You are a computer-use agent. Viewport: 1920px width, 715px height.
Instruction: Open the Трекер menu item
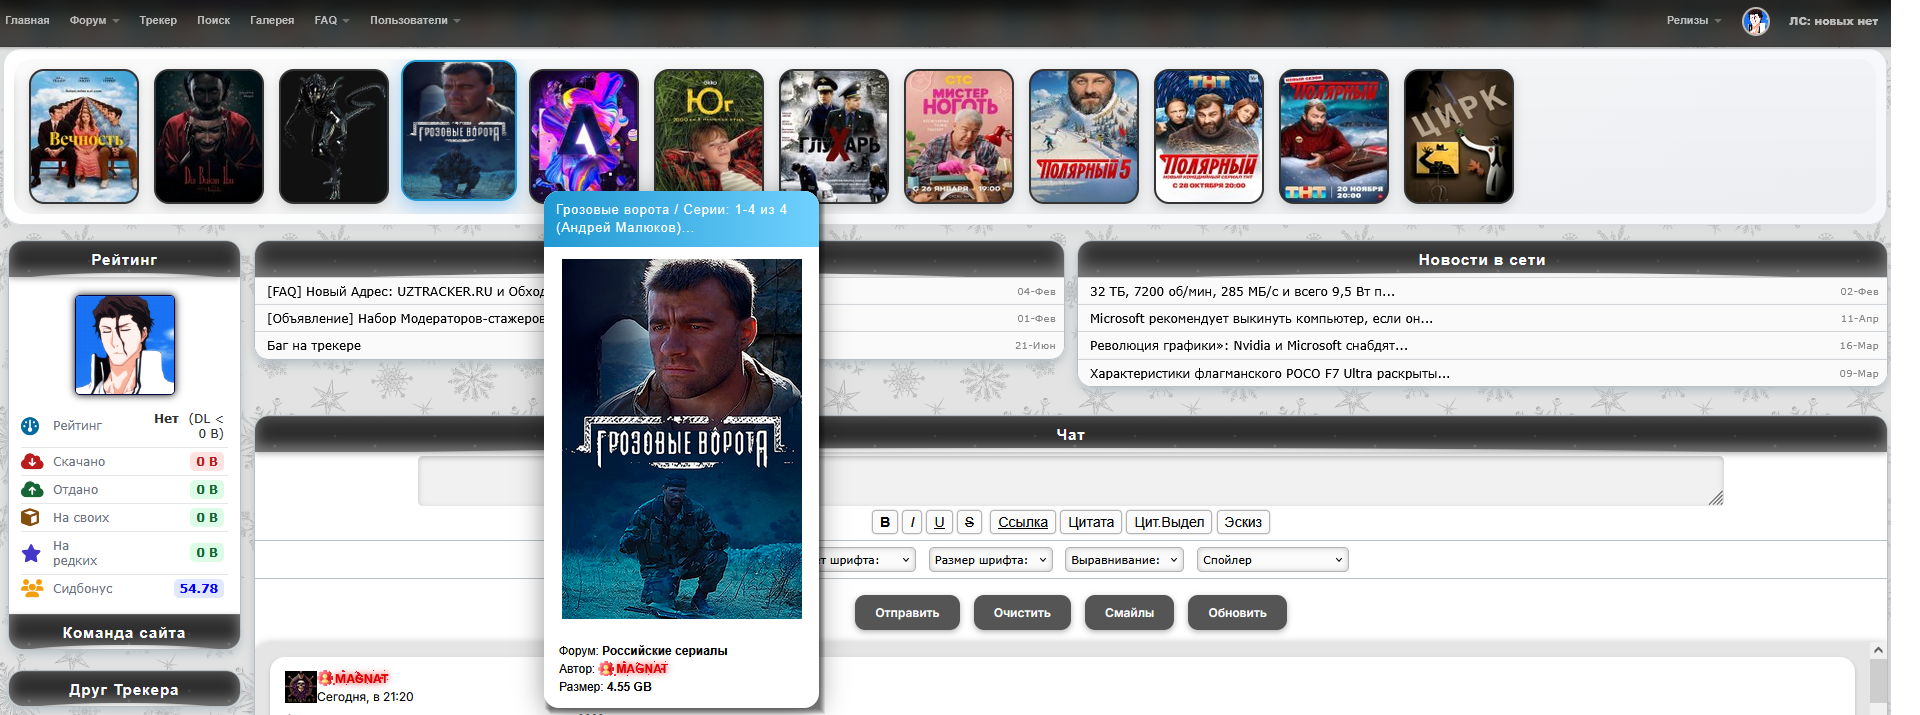[x=158, y=20]
